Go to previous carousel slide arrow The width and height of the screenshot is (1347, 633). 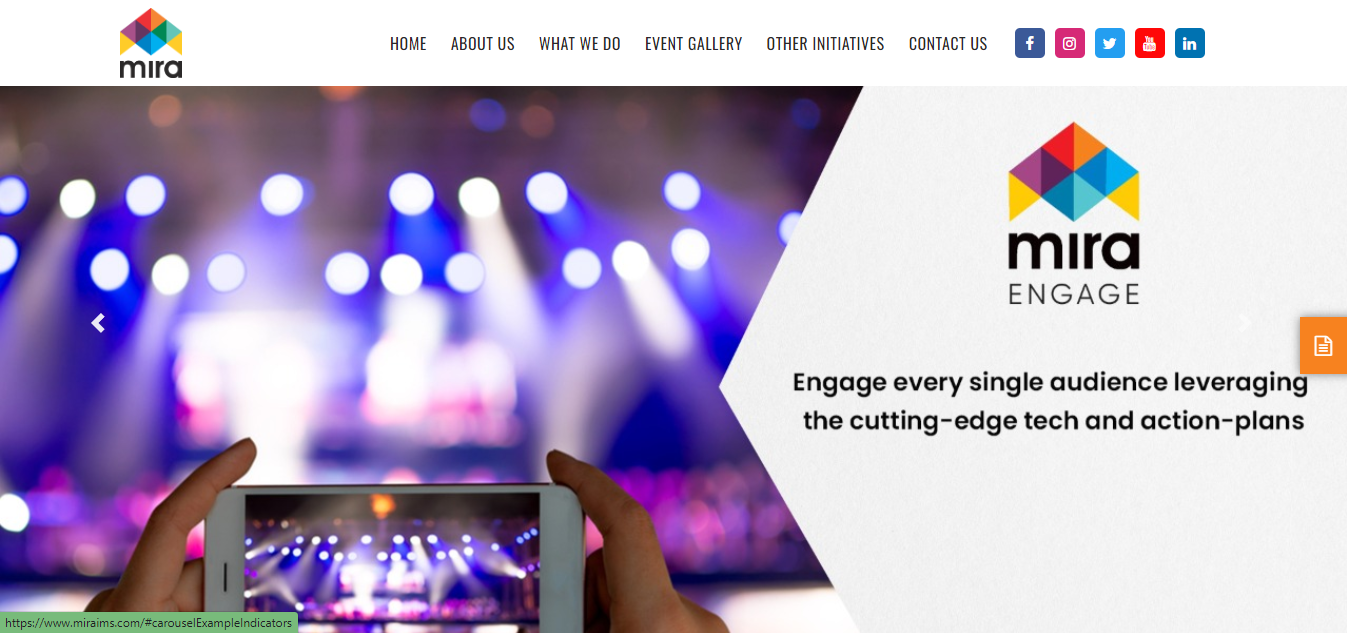click(98, 323)
